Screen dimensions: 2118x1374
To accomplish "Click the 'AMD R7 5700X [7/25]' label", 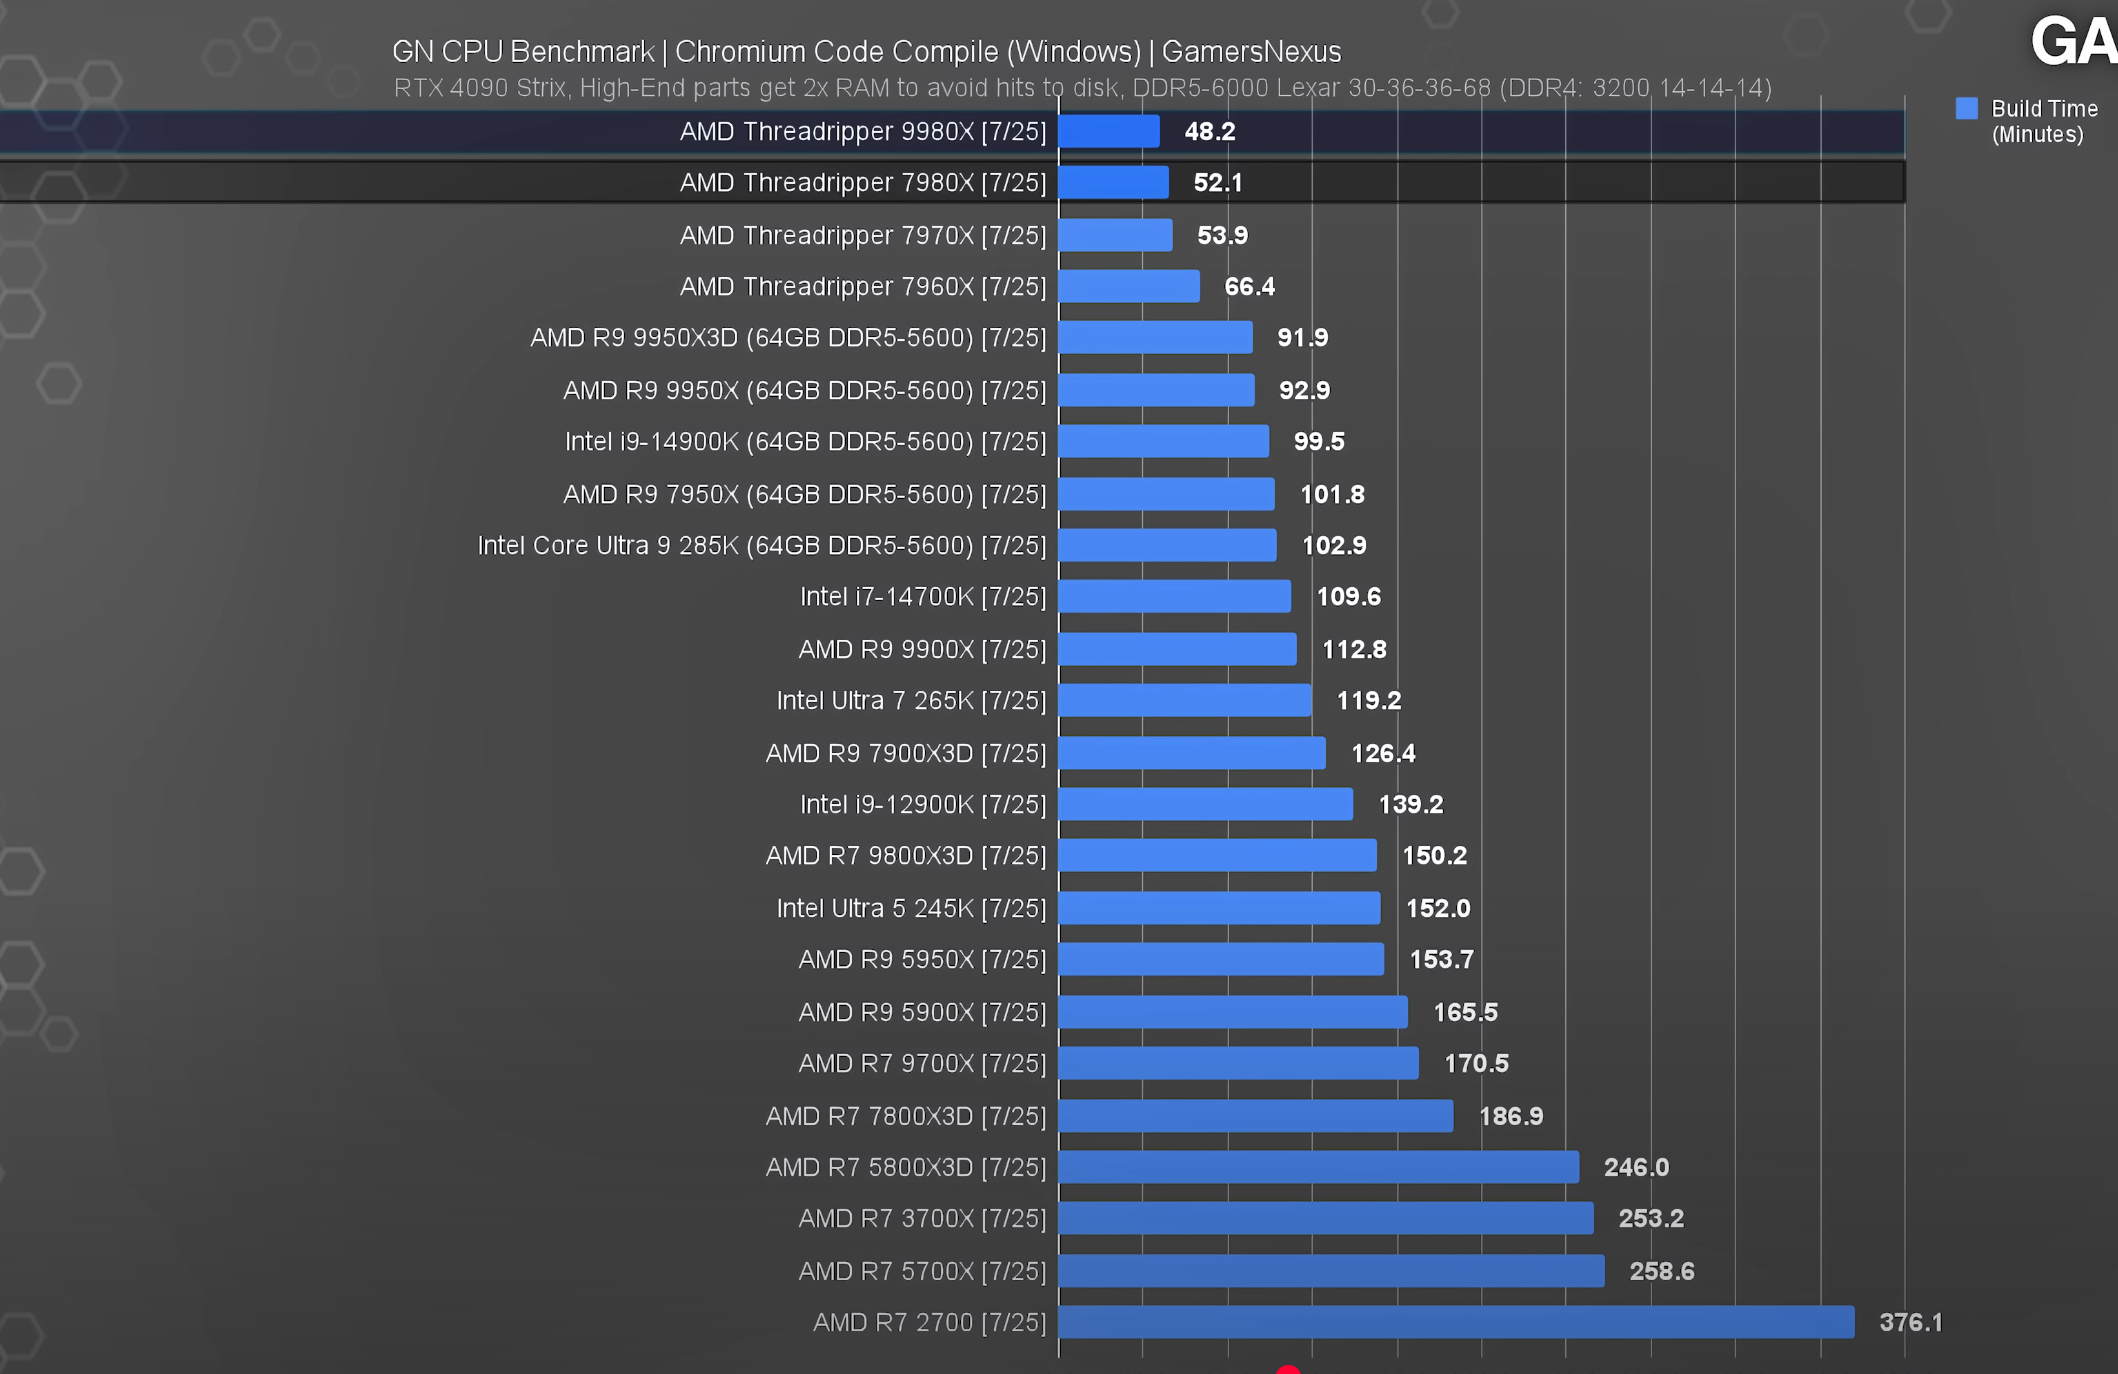I will [x=922, y=1271].
